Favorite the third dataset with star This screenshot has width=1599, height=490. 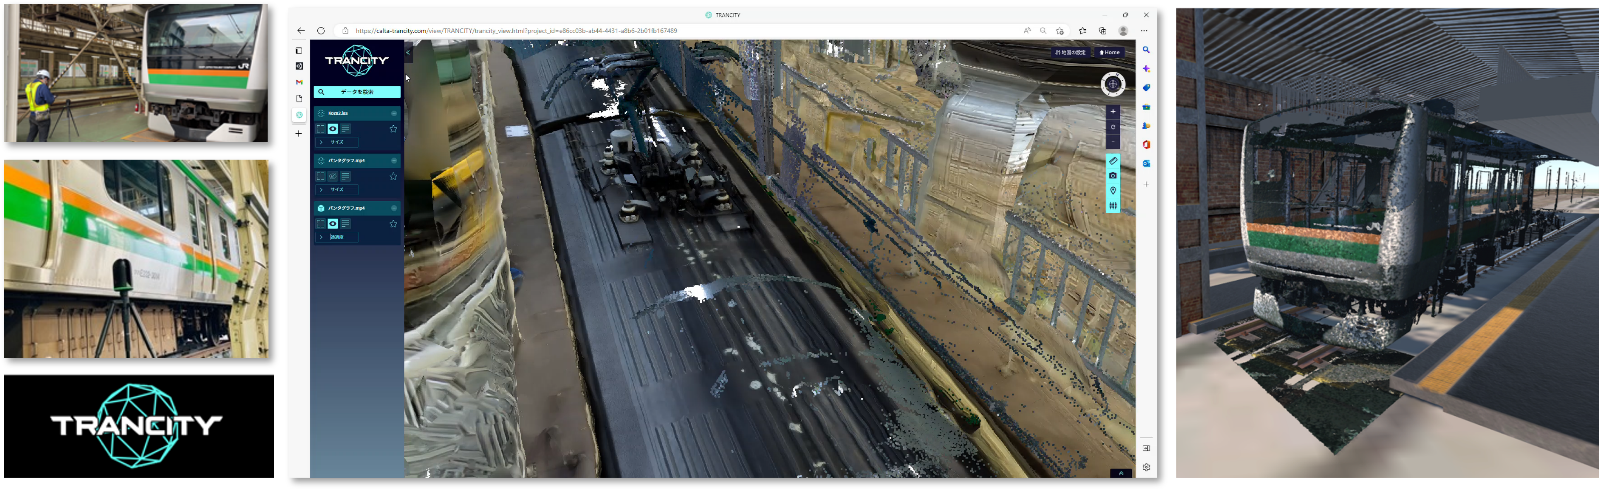[x=393, y=224]
